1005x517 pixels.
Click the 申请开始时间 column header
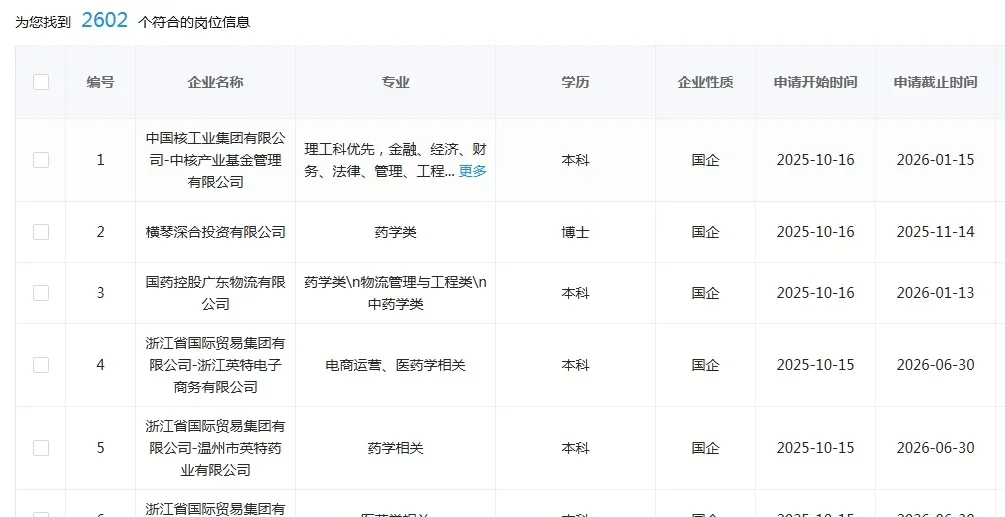tap(815, 82)
